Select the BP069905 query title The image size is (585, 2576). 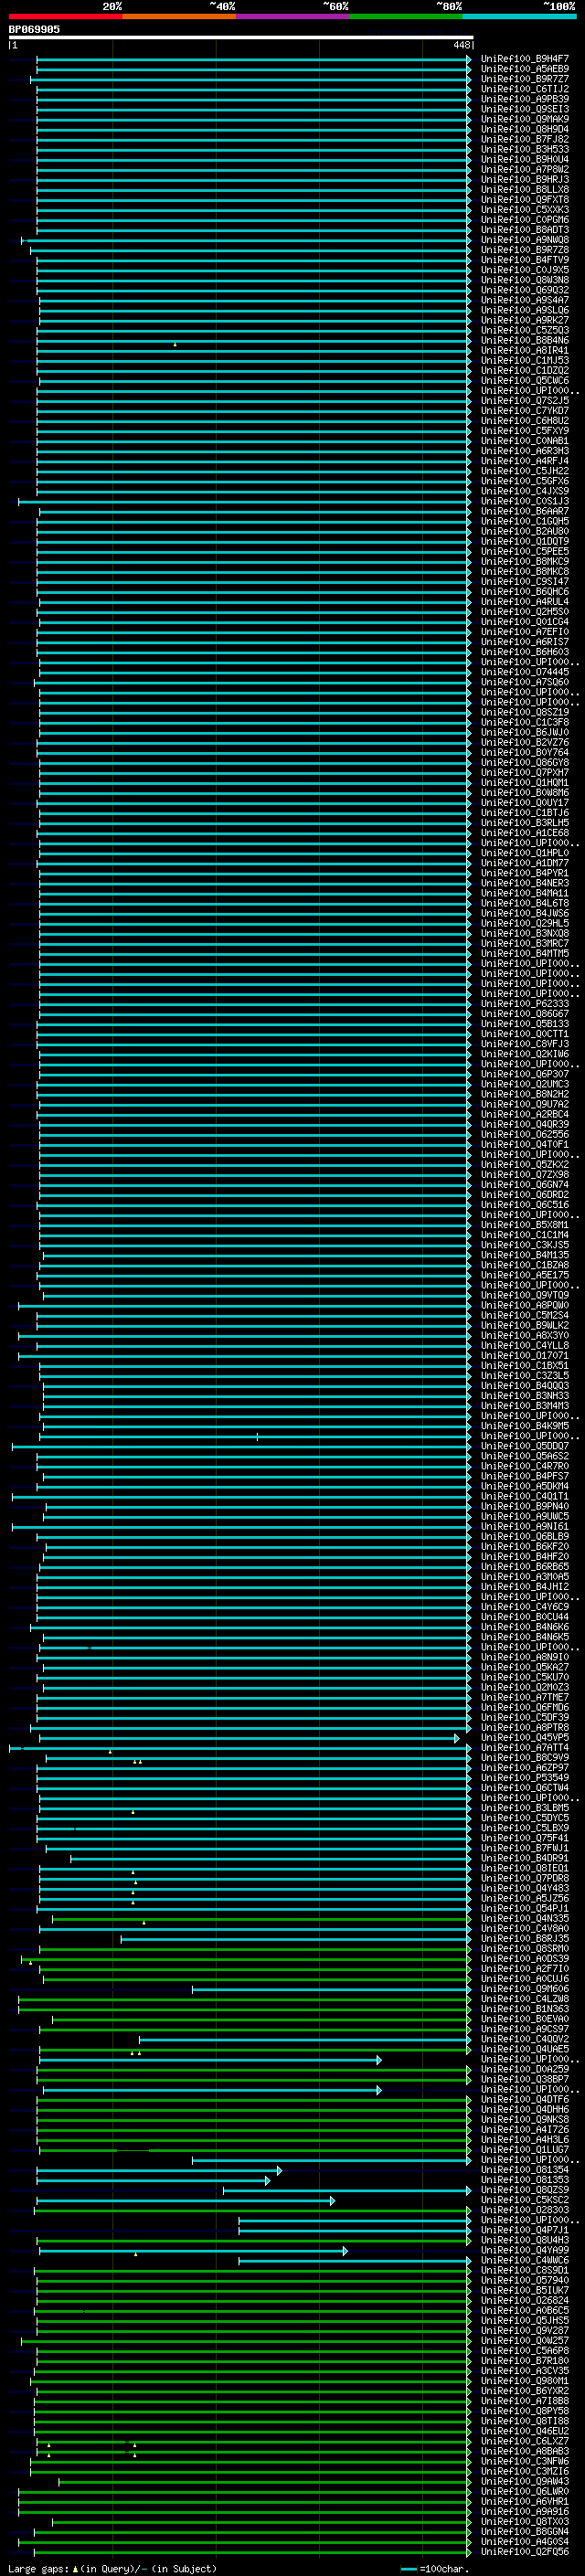coord(34,29)
